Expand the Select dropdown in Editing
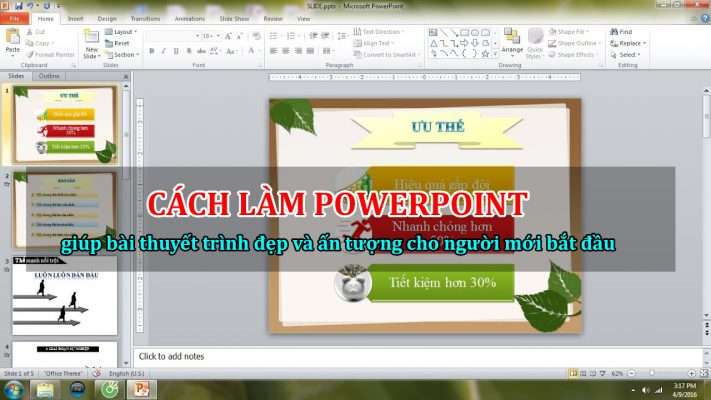Image resolution: width=711 pixels, height=400 pixels. coord(629,55)
